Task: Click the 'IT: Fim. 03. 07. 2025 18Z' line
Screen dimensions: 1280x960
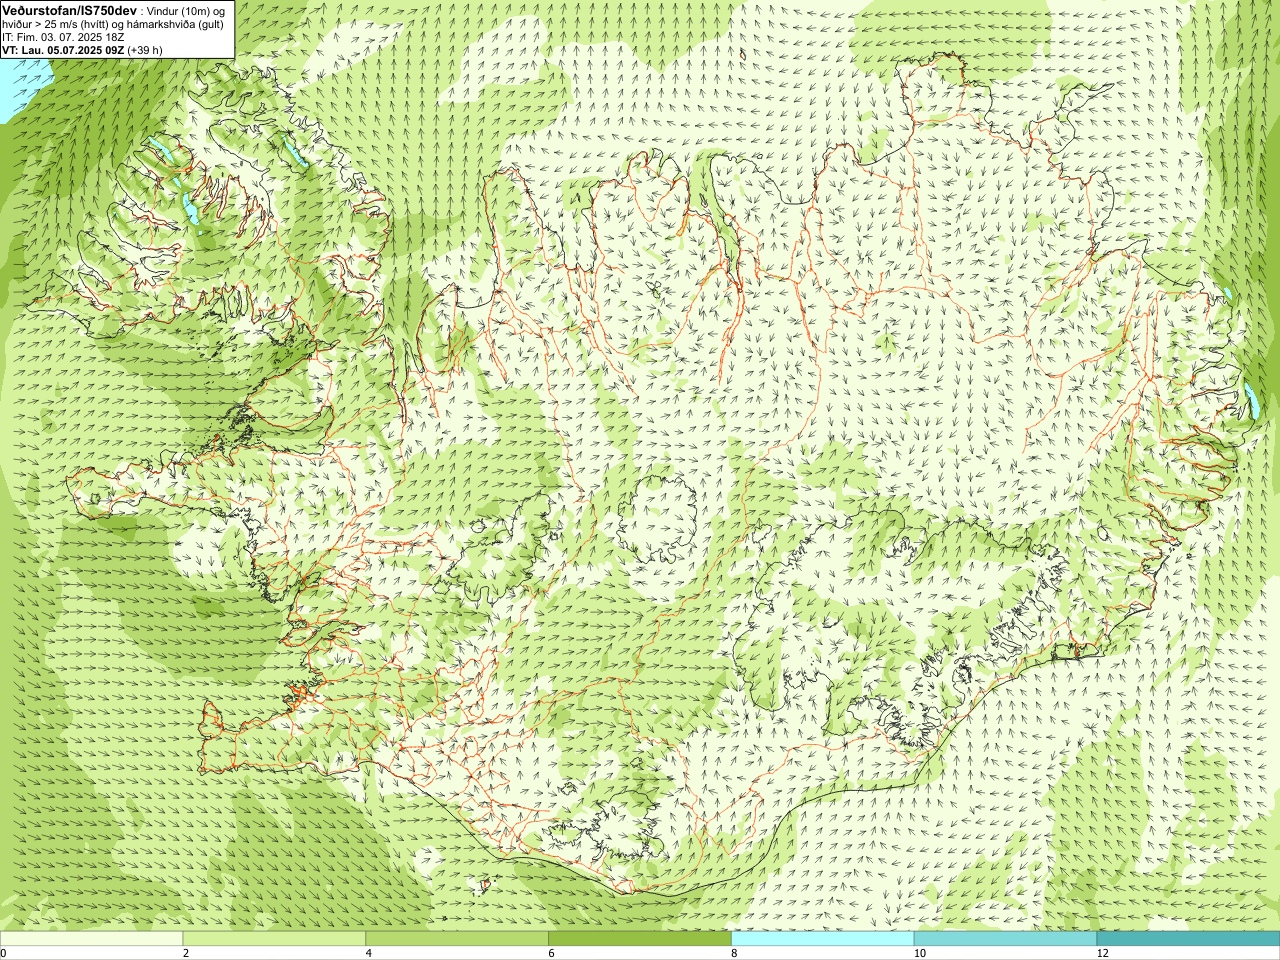Action: 63,37
